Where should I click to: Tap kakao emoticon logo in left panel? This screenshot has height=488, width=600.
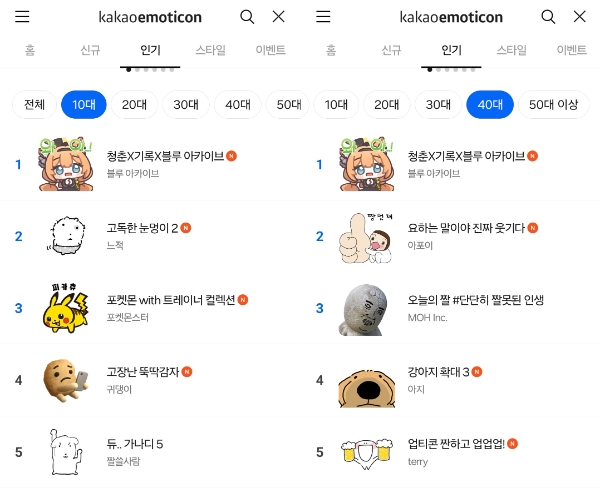tap(149, 17)
